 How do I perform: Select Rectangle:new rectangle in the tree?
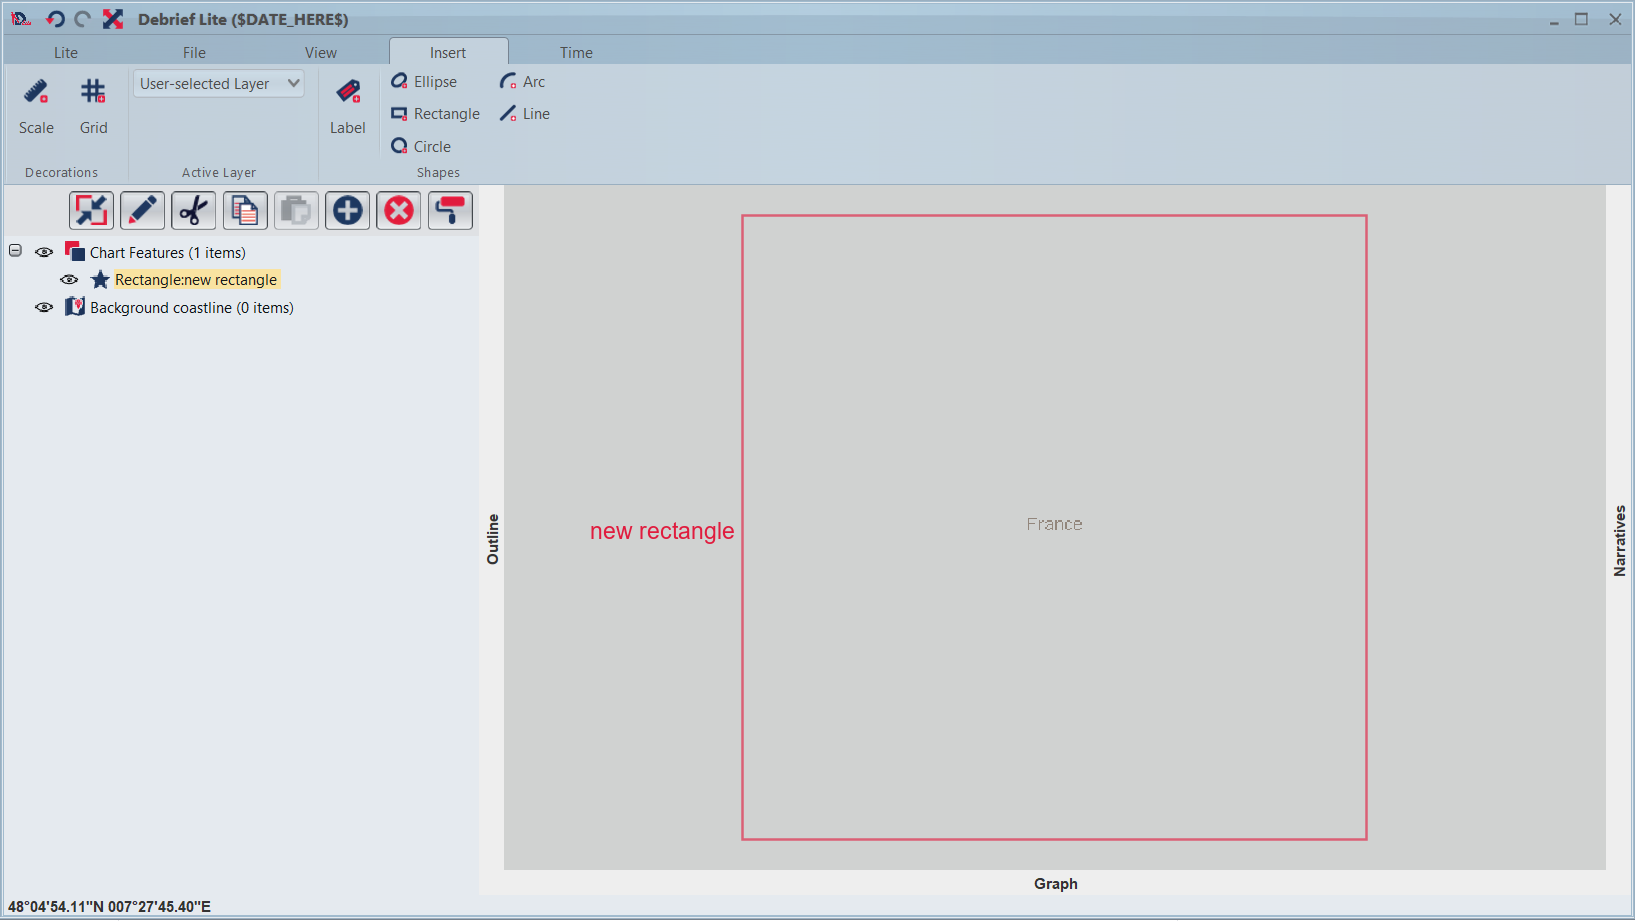pyautogui.click(x=196, y=280)
